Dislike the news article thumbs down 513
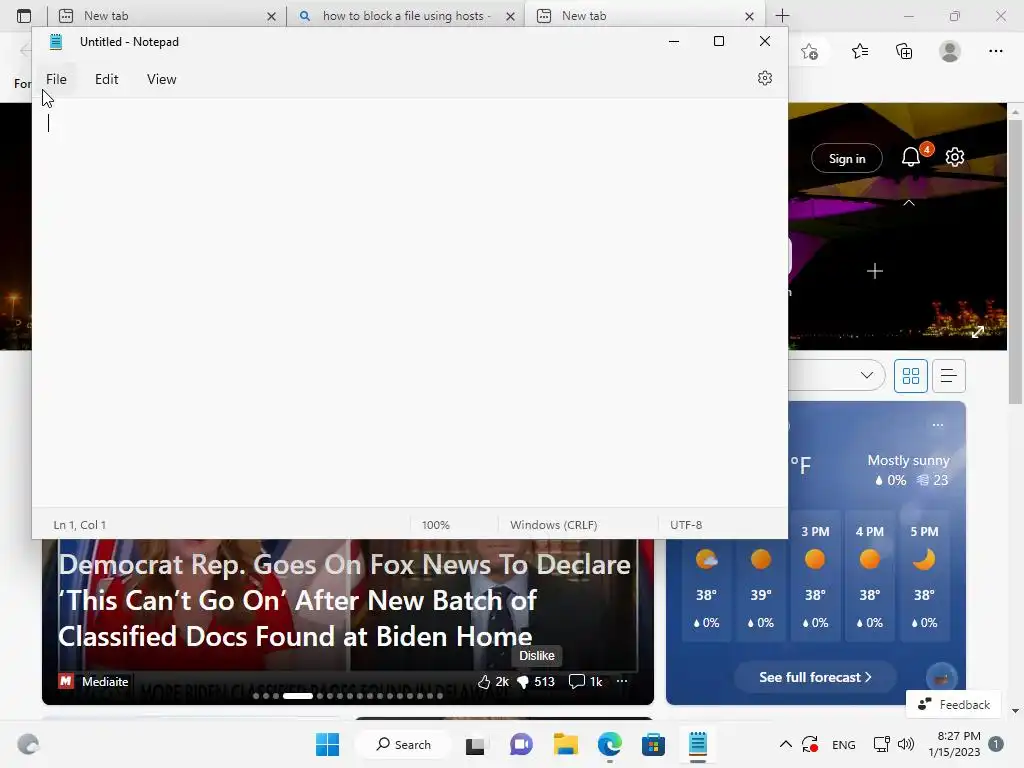 pyautogui.click(x=535, y=681)
